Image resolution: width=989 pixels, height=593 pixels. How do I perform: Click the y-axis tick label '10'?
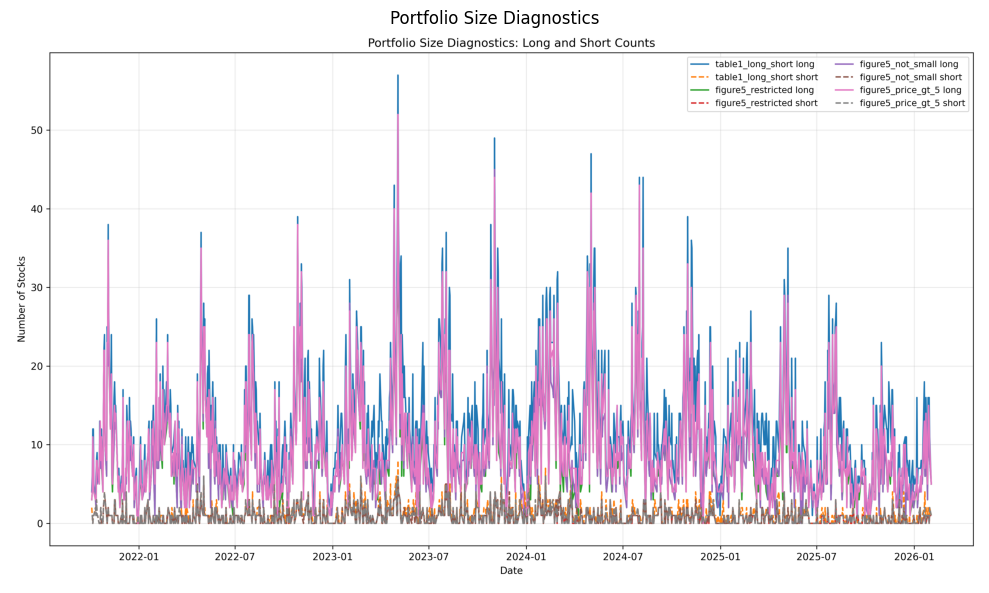(x=37, y=445)
